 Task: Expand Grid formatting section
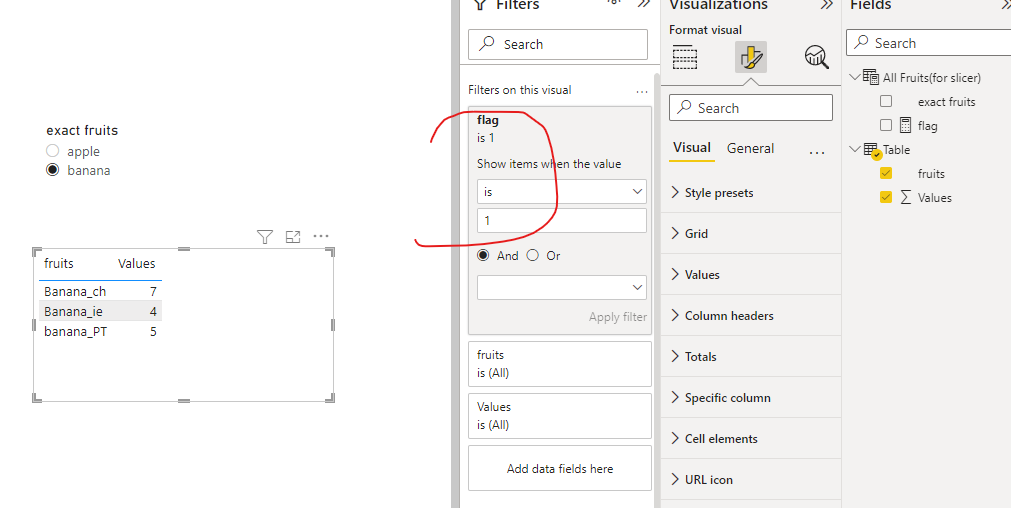click(x=751, y=233)
